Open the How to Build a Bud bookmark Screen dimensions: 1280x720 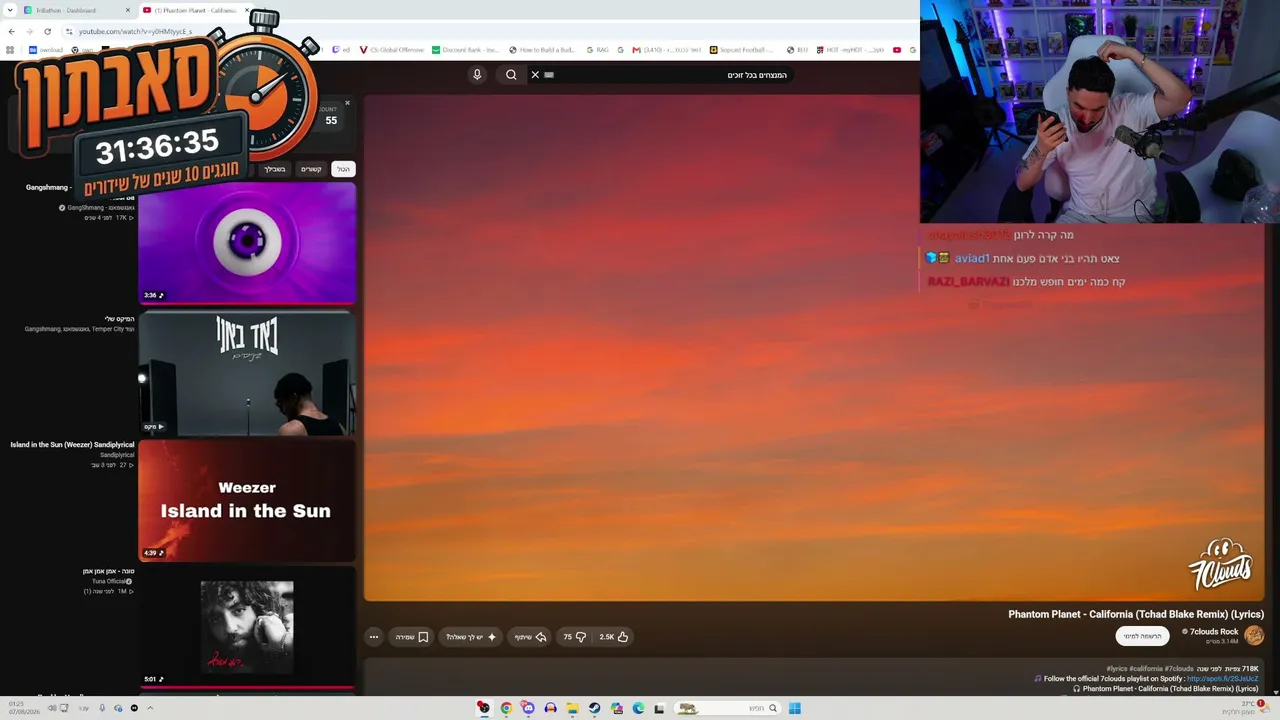tap(542, 49)
